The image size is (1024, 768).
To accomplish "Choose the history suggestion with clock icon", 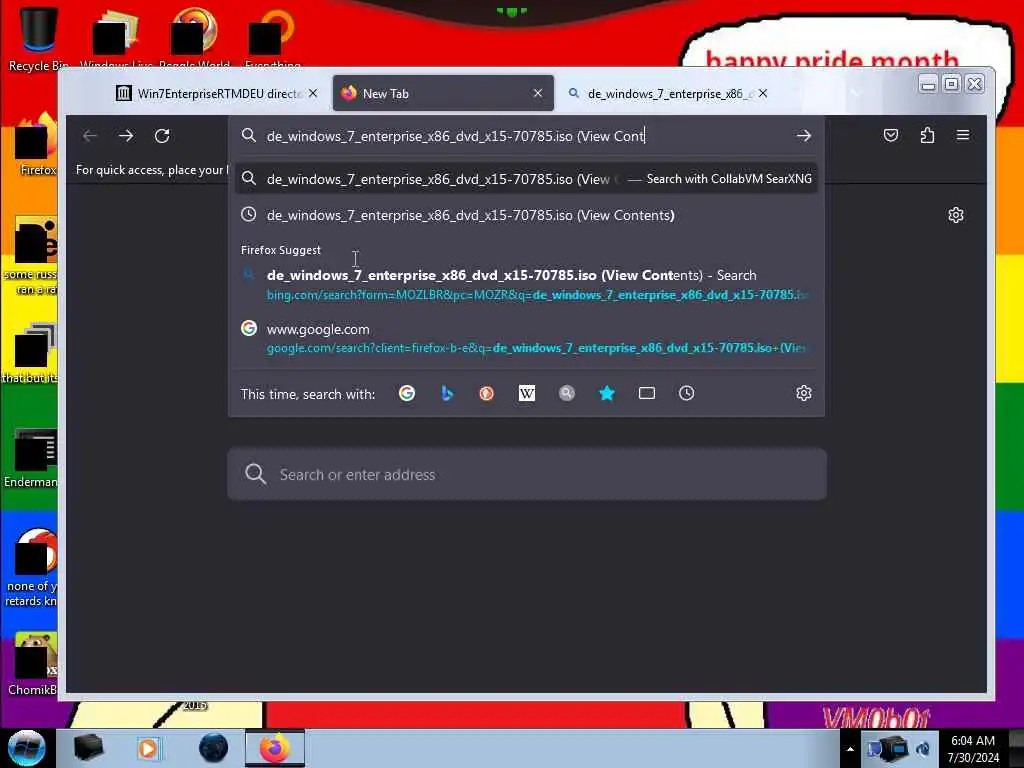I will pyautogui.click(x=526, y=215).
